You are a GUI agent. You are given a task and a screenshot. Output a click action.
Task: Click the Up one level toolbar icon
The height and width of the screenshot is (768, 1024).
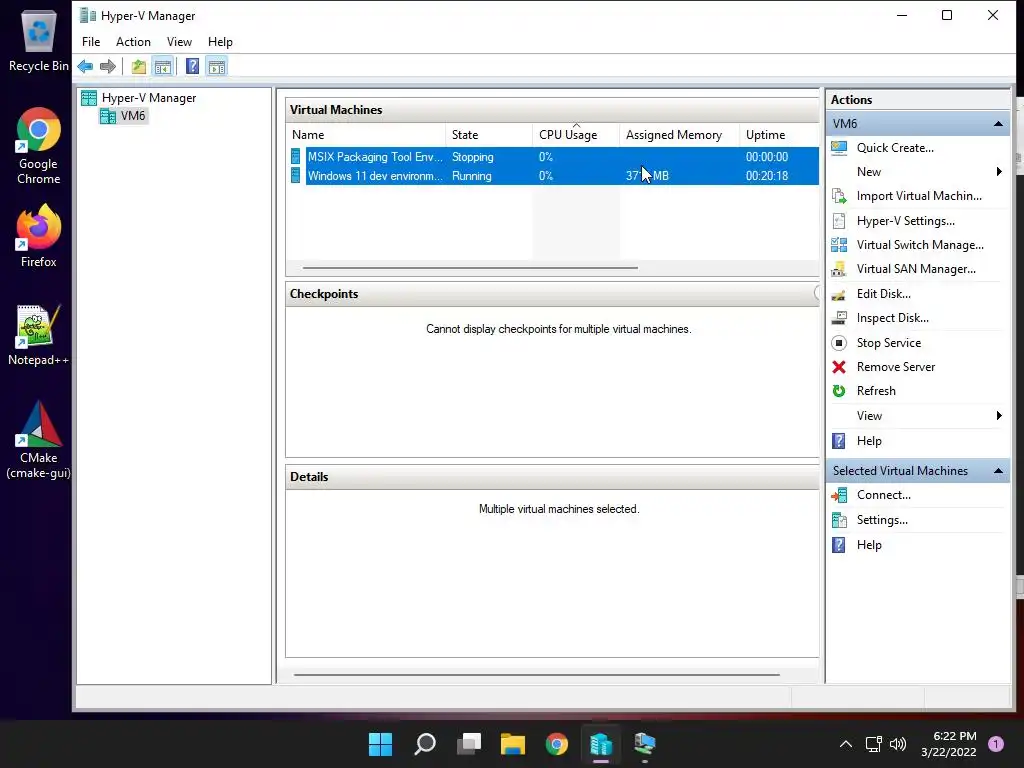138,67
